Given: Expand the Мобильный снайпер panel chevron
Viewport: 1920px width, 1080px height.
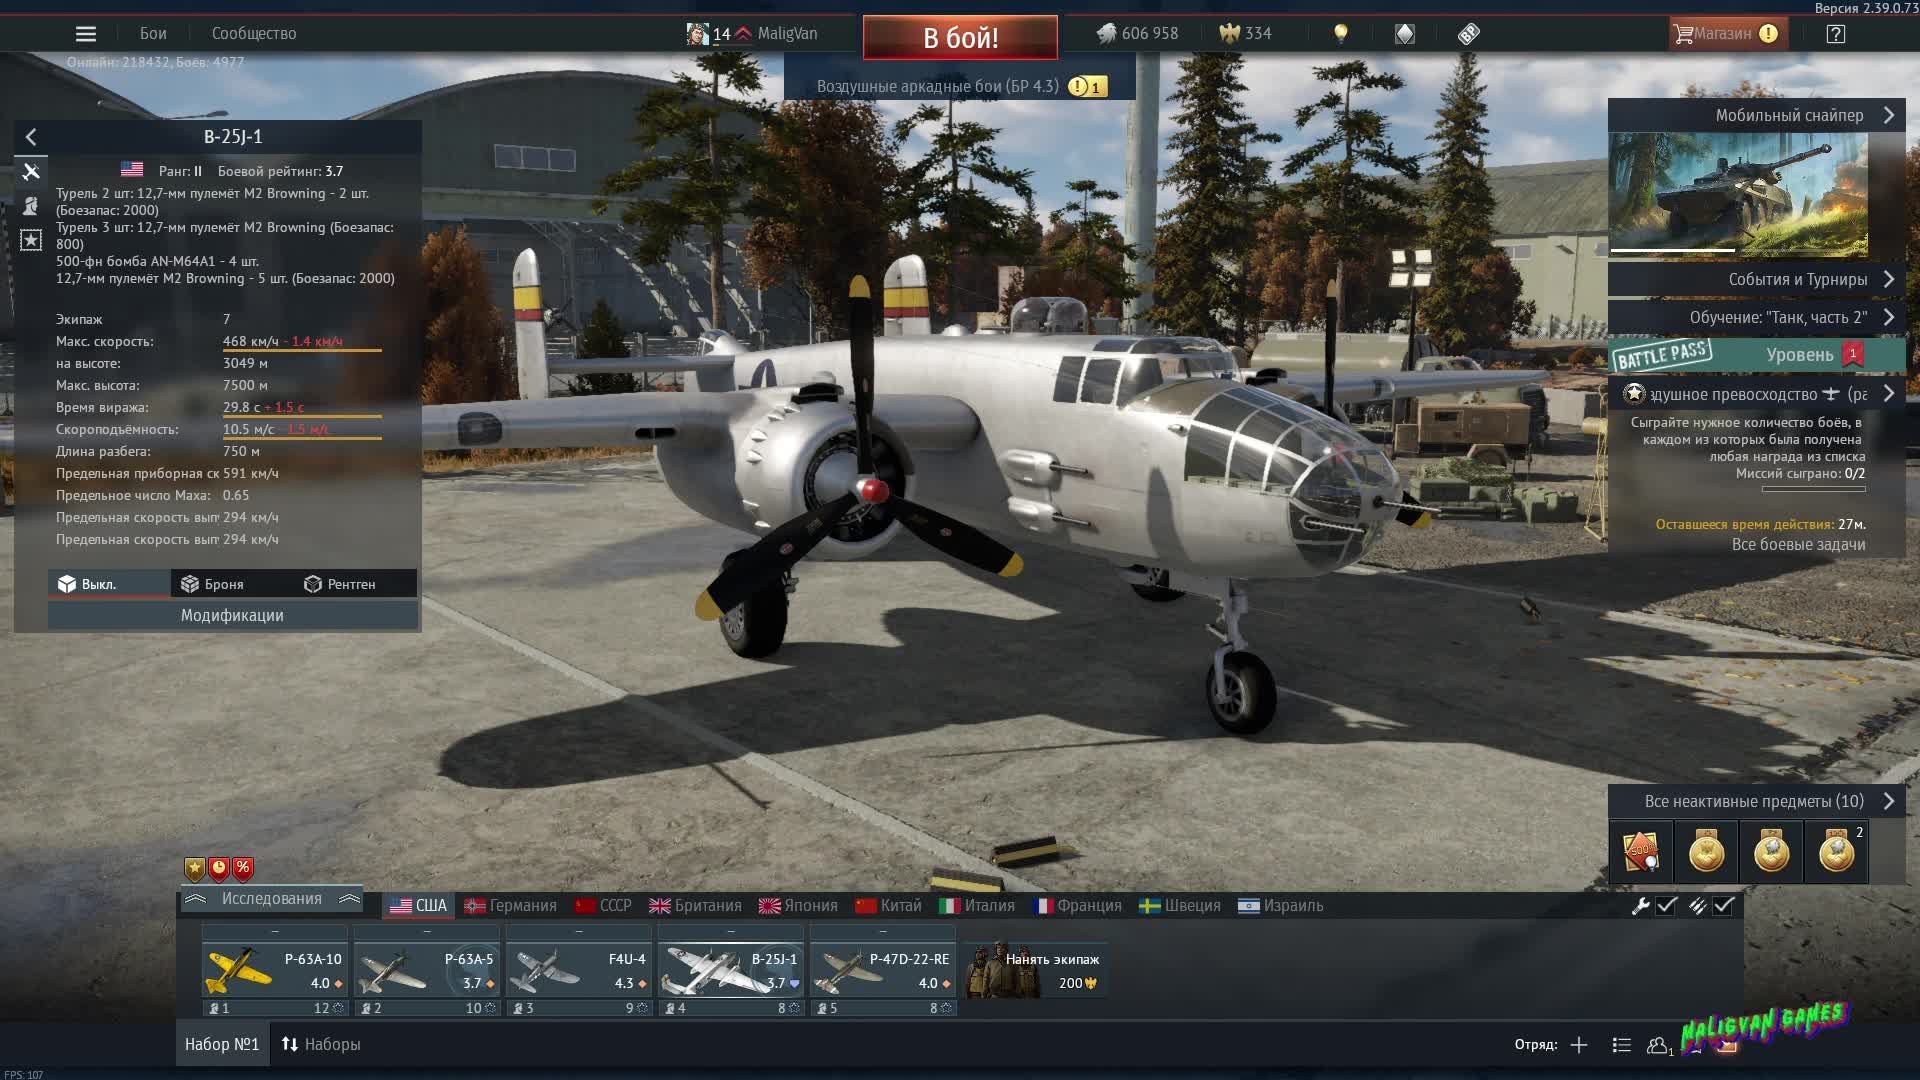Looking at the screenshot, I should (1891, 115).
